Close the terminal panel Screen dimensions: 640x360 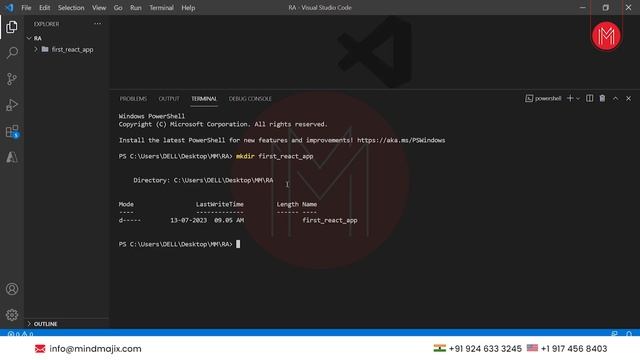[x=629, y=98]
